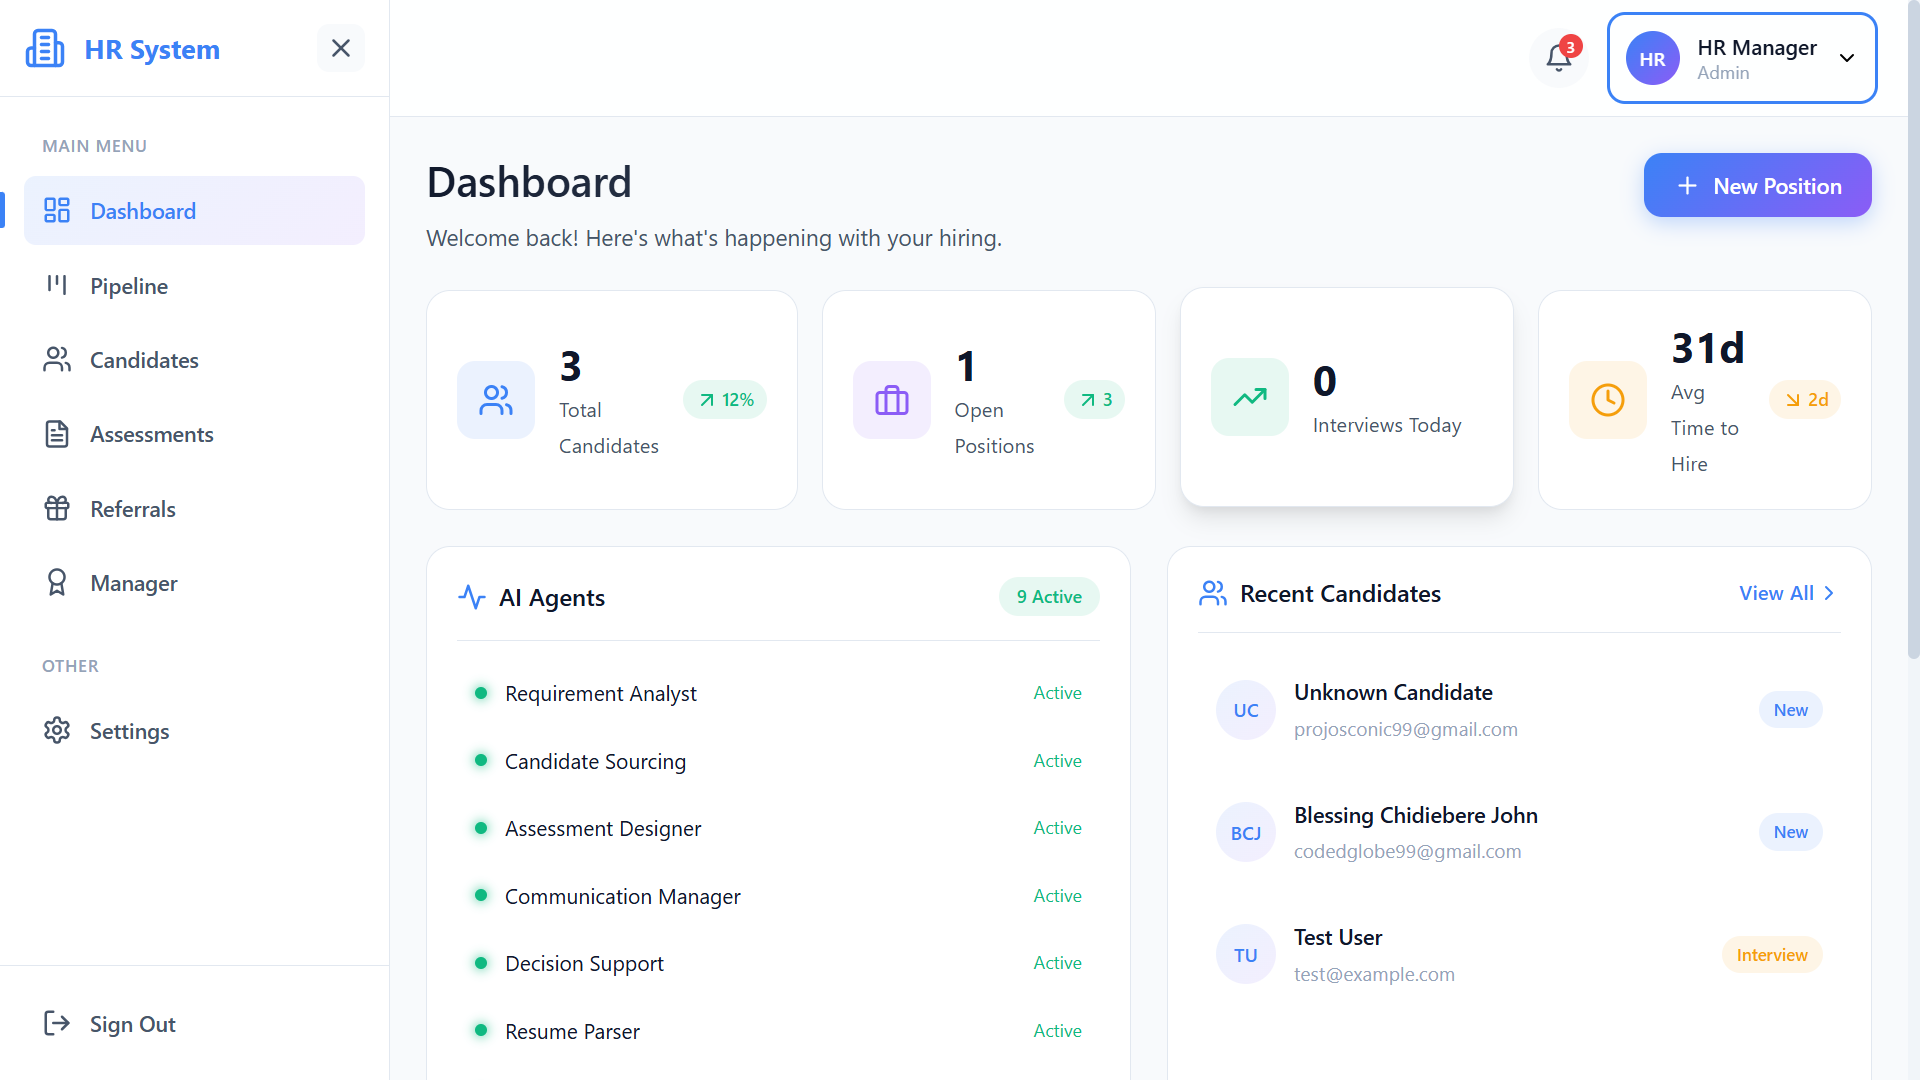This screenshot has width=1920, height=1080.
Task: Click the Interview status badge for Test User
Action: tap(1770, 954)
